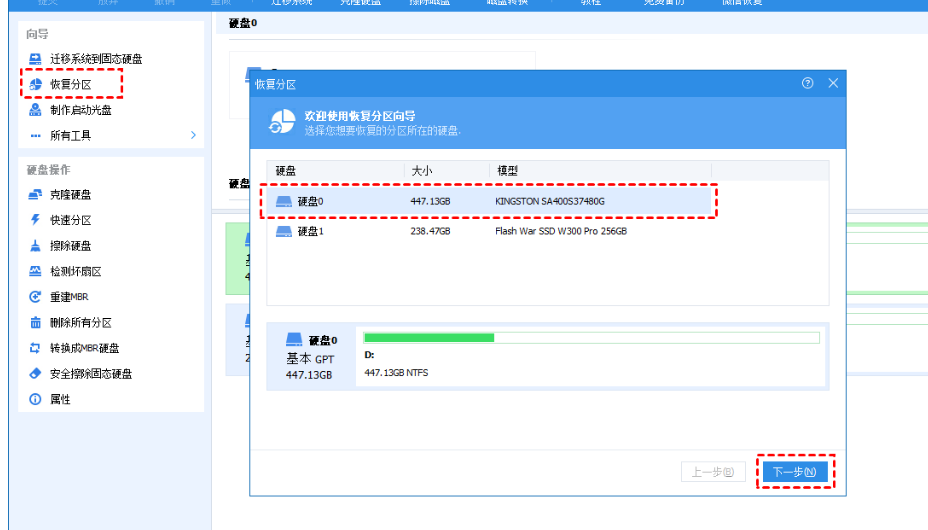Open 属性 of the disk
This screenshot has height=530, width=928.
(x=60, y=399)
